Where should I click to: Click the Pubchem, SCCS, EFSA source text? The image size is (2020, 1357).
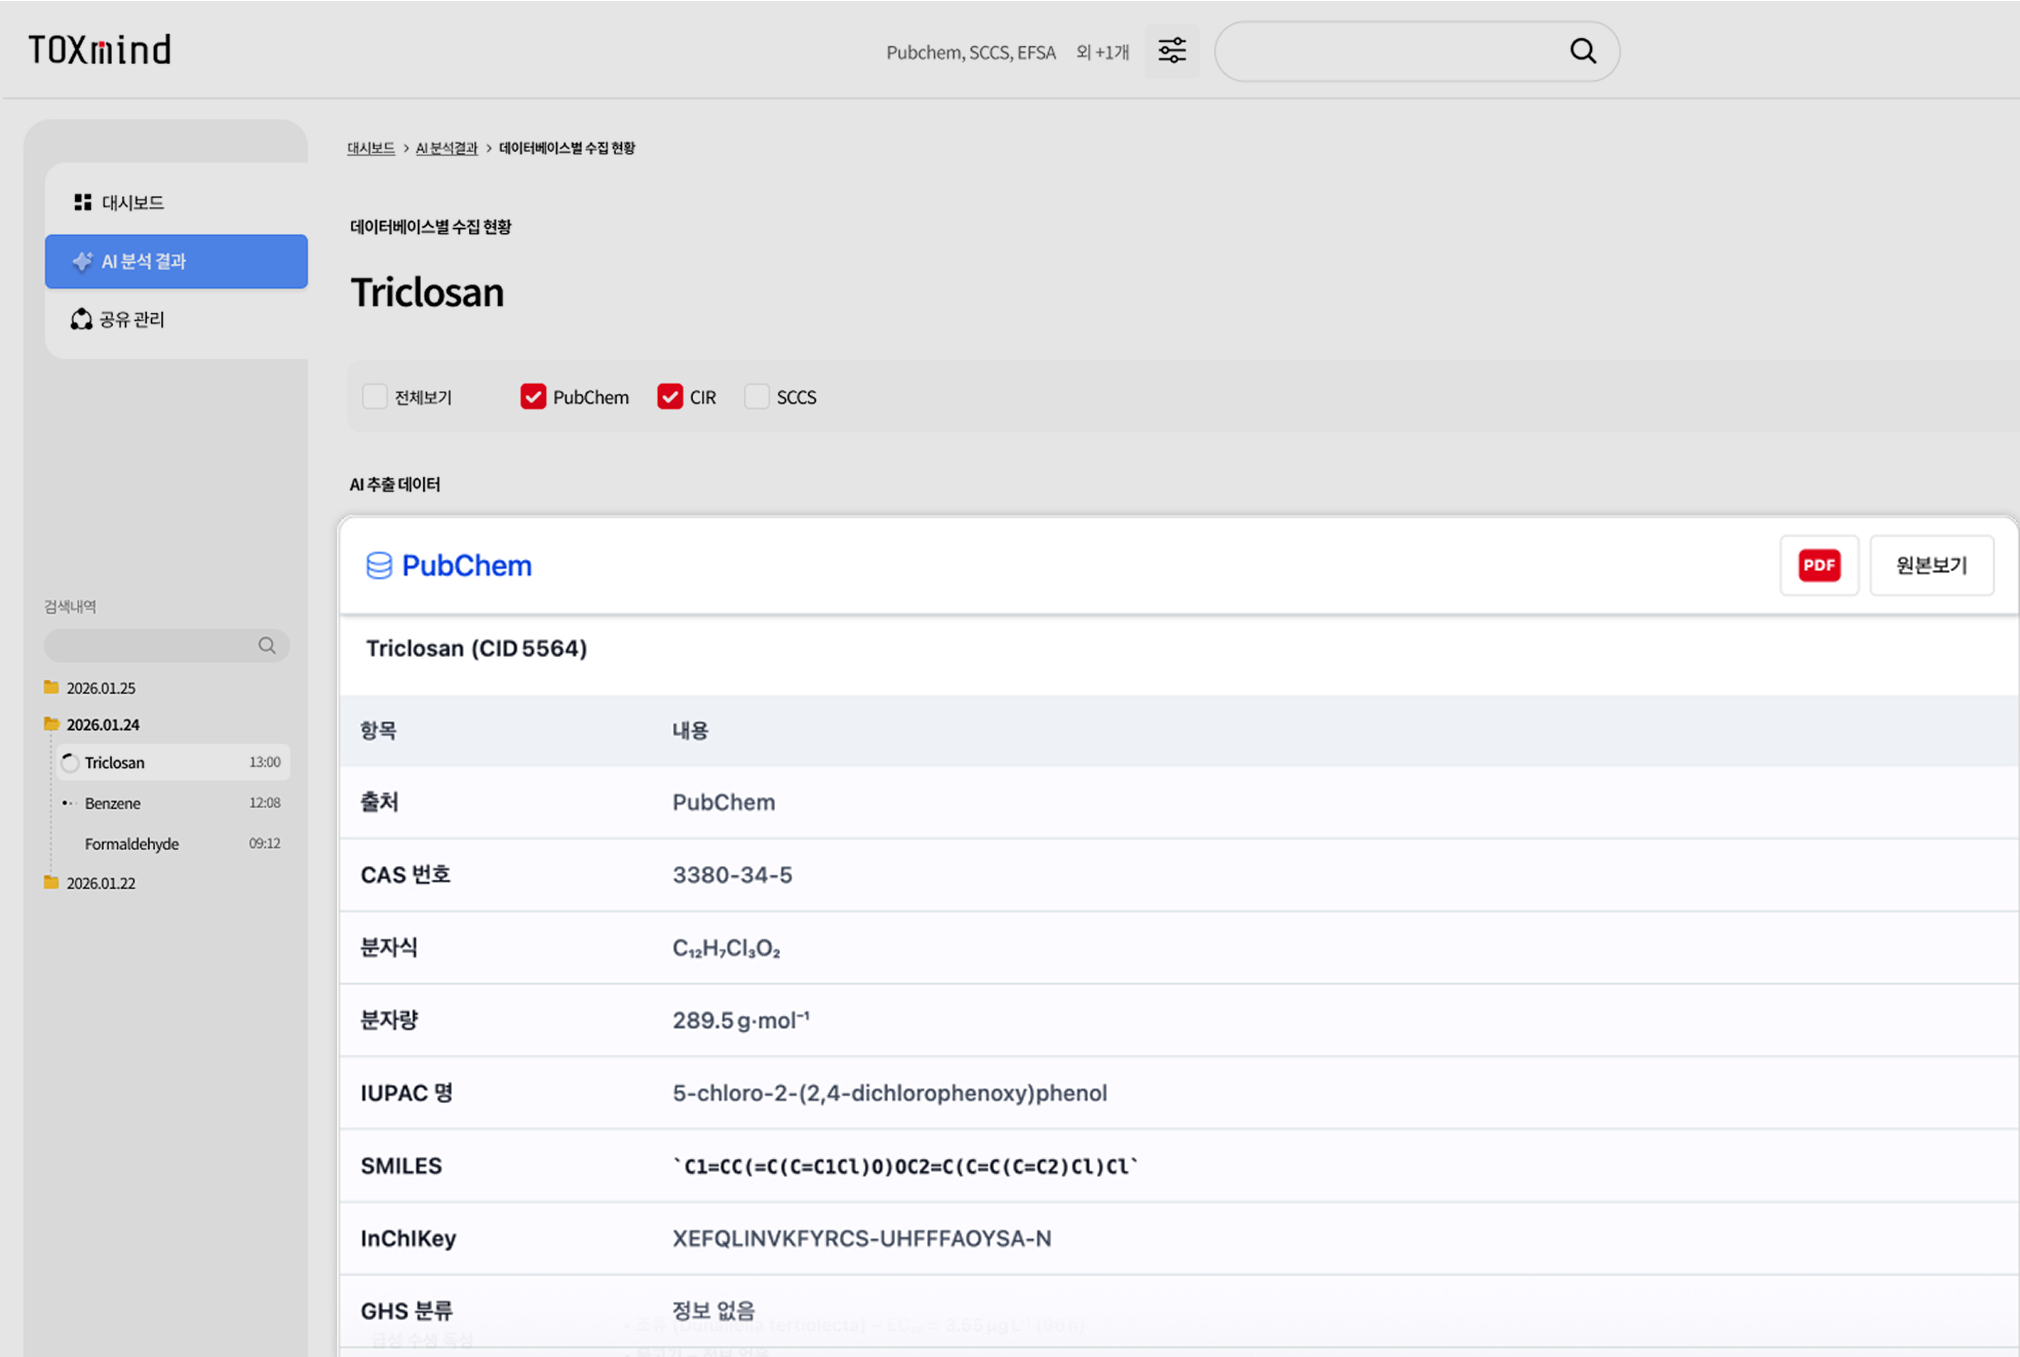tap(971, 52)
